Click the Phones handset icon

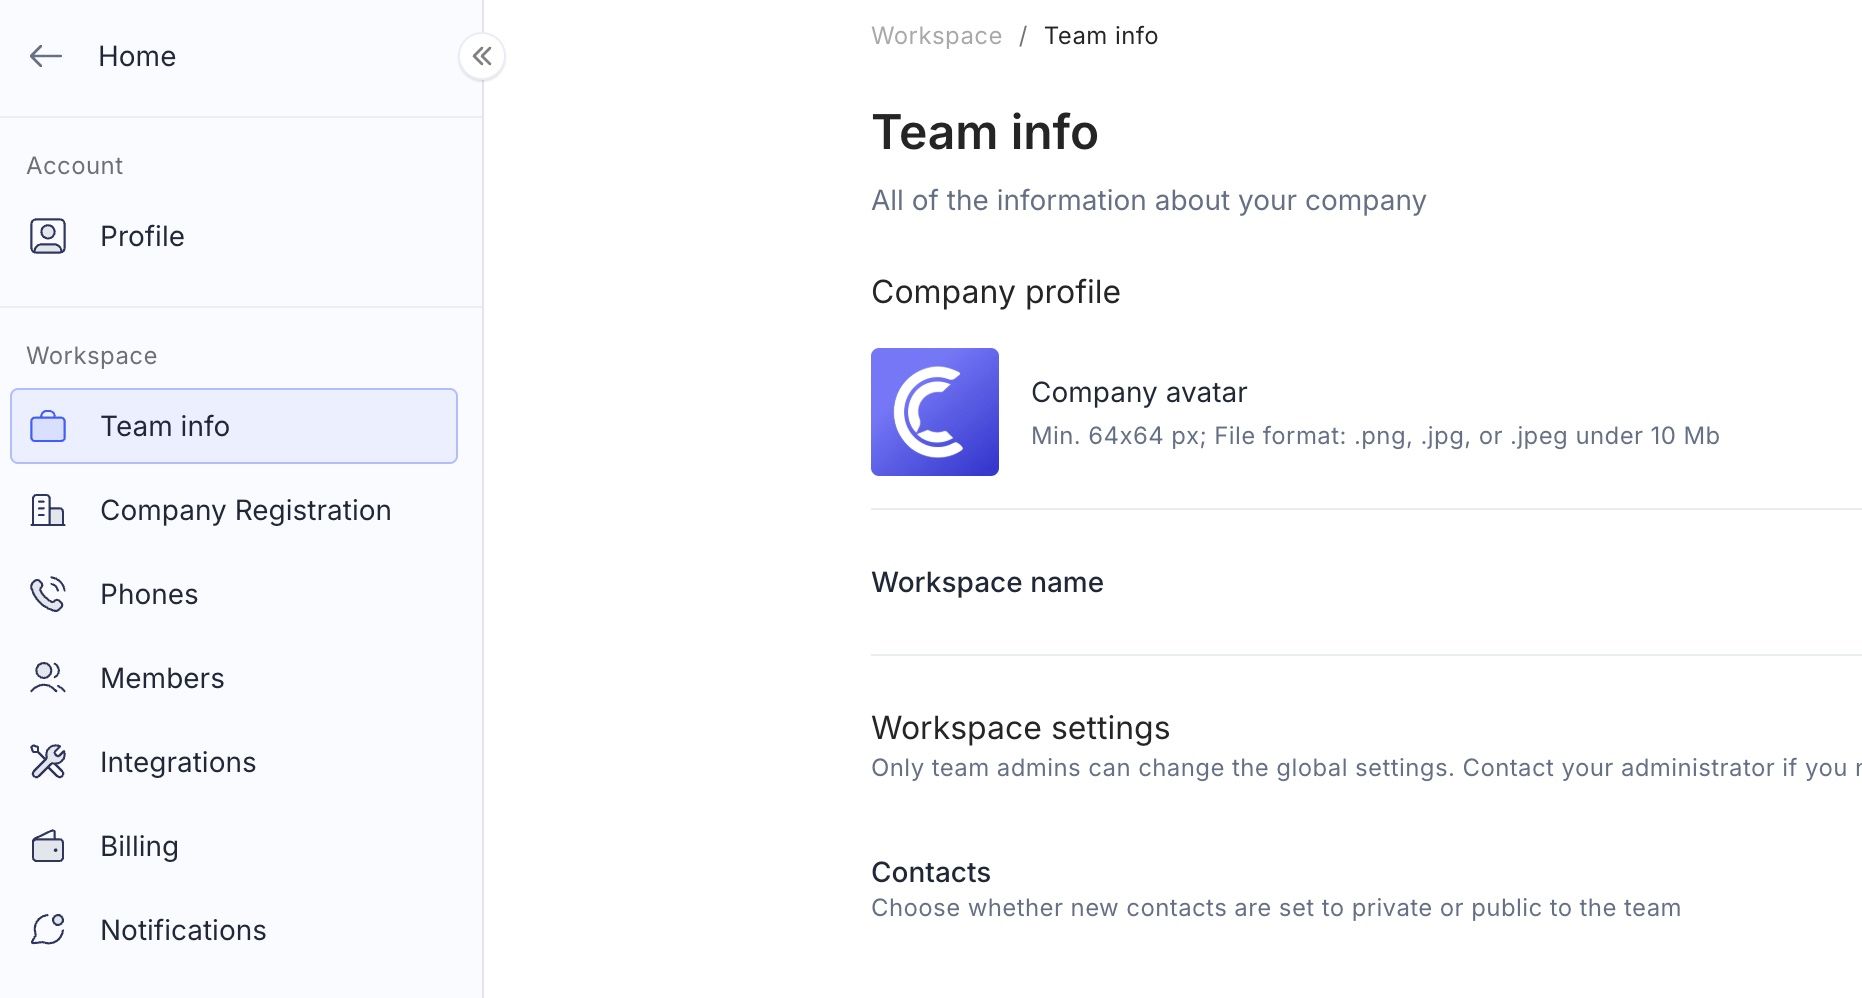[x=48, y=595]
